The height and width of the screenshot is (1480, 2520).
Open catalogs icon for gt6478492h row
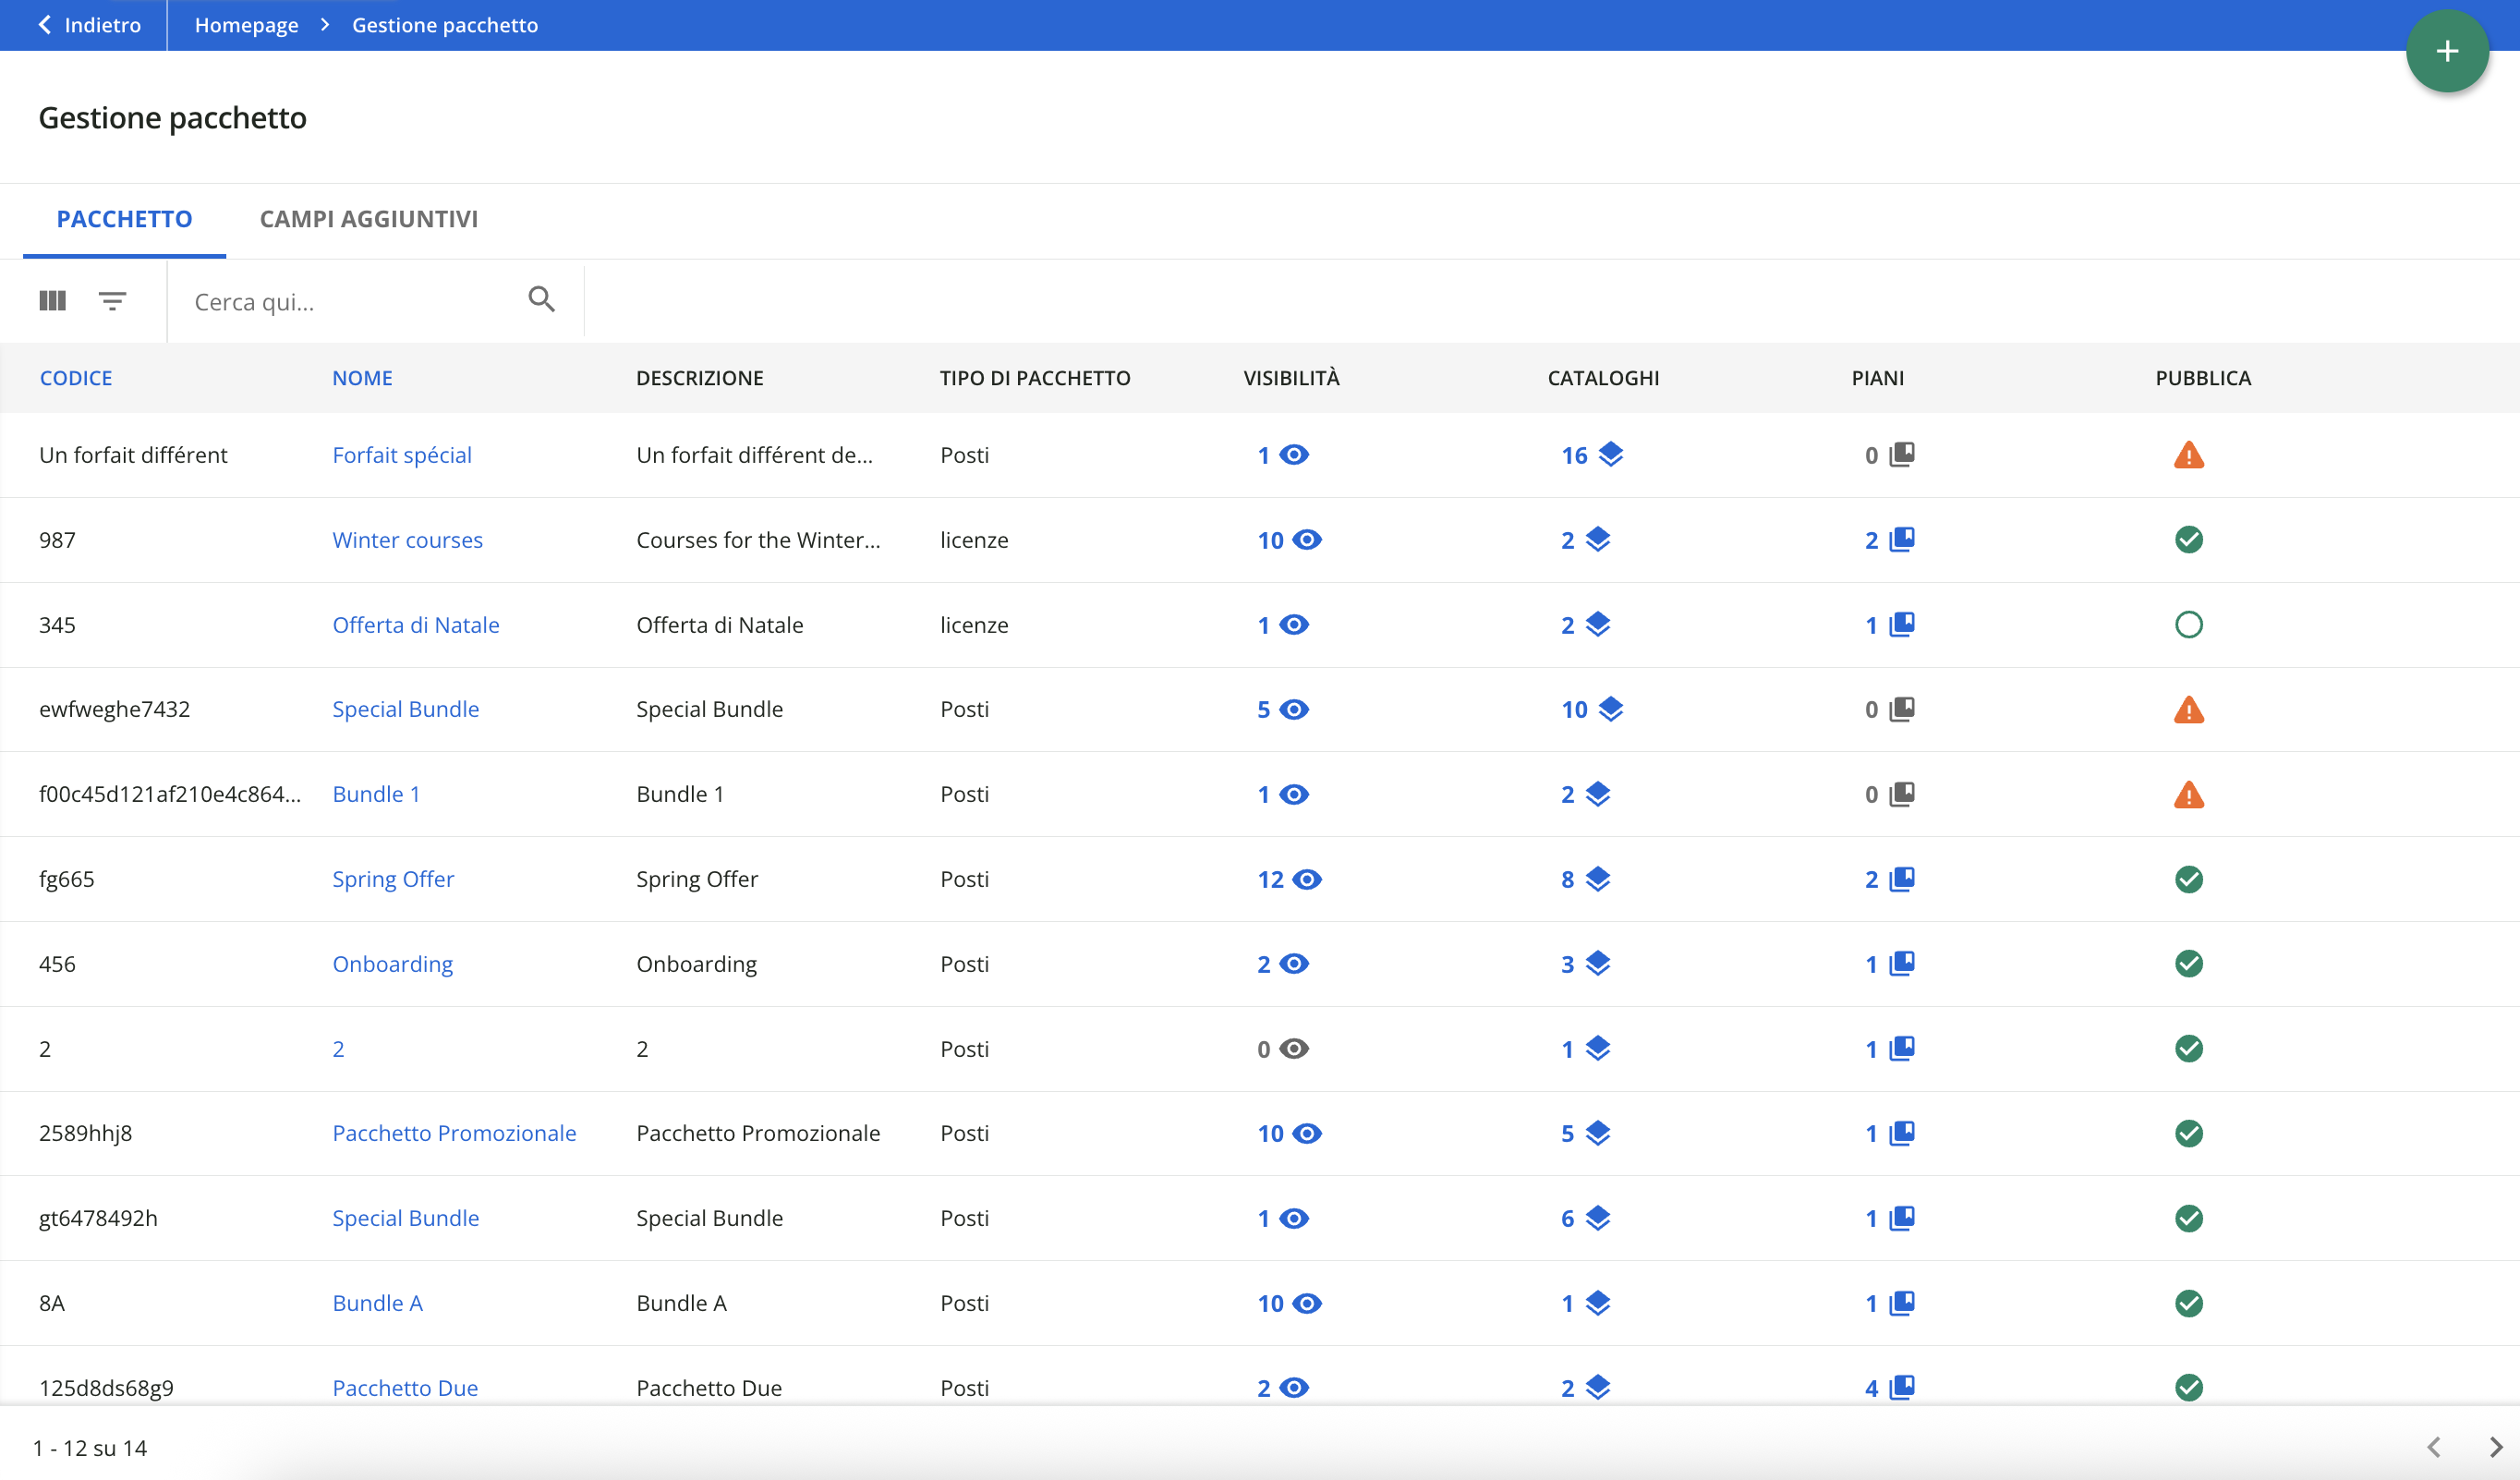(x=1598, y=1218)
